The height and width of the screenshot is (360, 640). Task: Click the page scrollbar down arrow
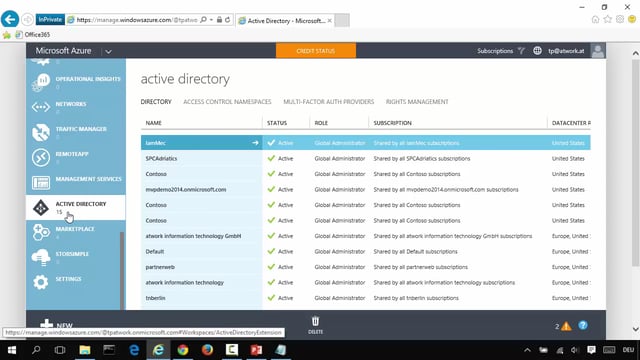(x=635, y=329)
